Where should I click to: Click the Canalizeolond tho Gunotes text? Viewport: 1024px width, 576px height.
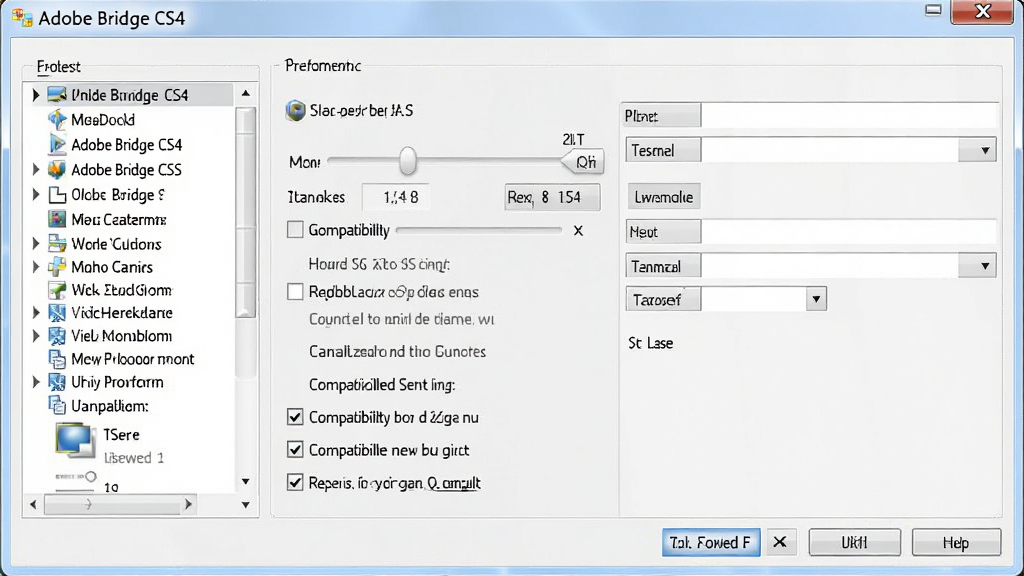tap(397, 351)
